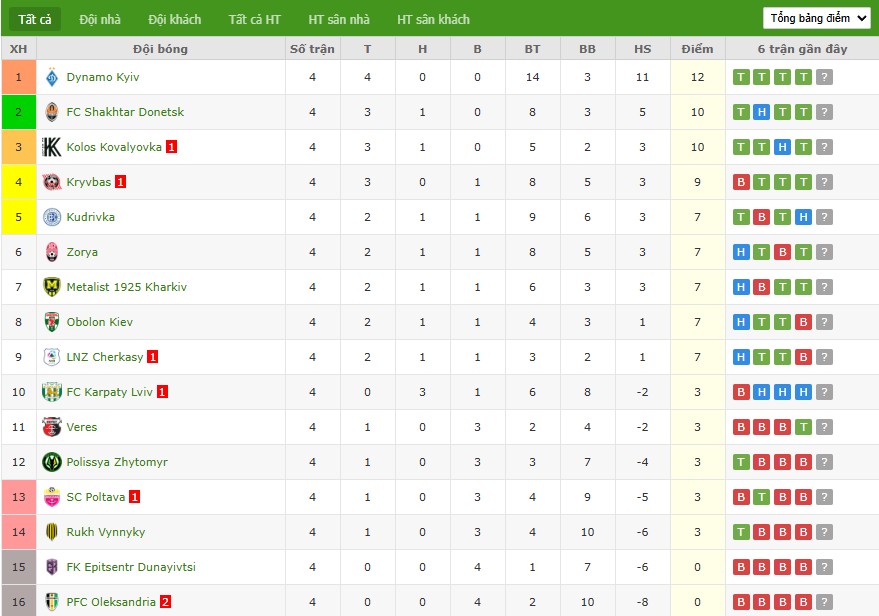Open the FK Epitsentr Dunayivtsi link
This screenshot has height=616, width=879.
coord(131,567)
